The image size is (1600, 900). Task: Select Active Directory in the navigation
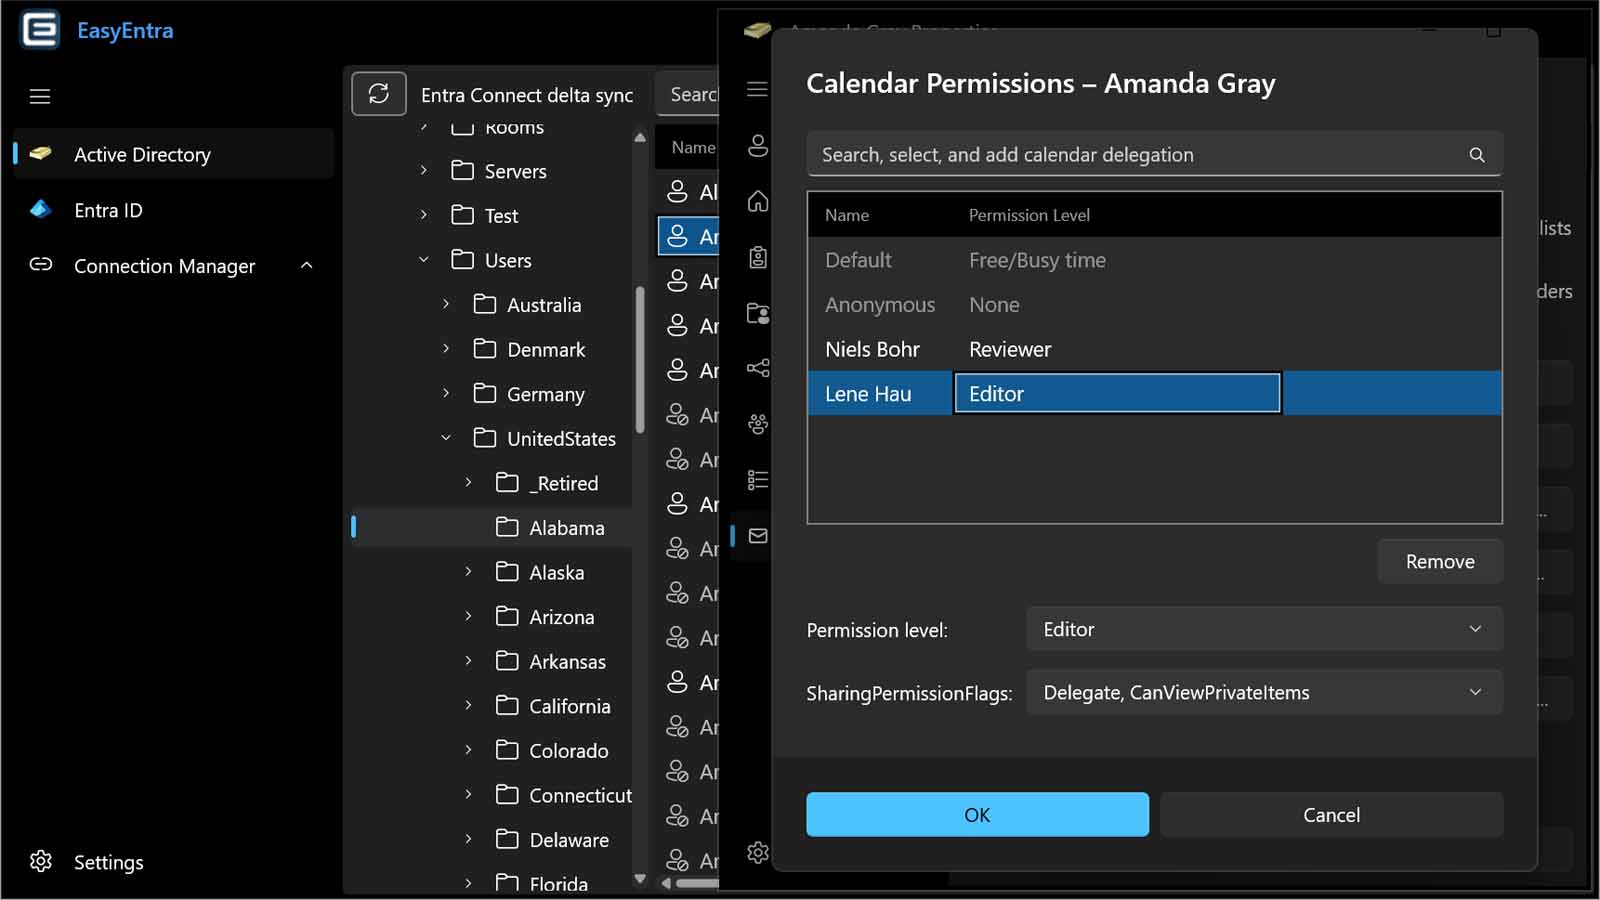pos(142,155)
